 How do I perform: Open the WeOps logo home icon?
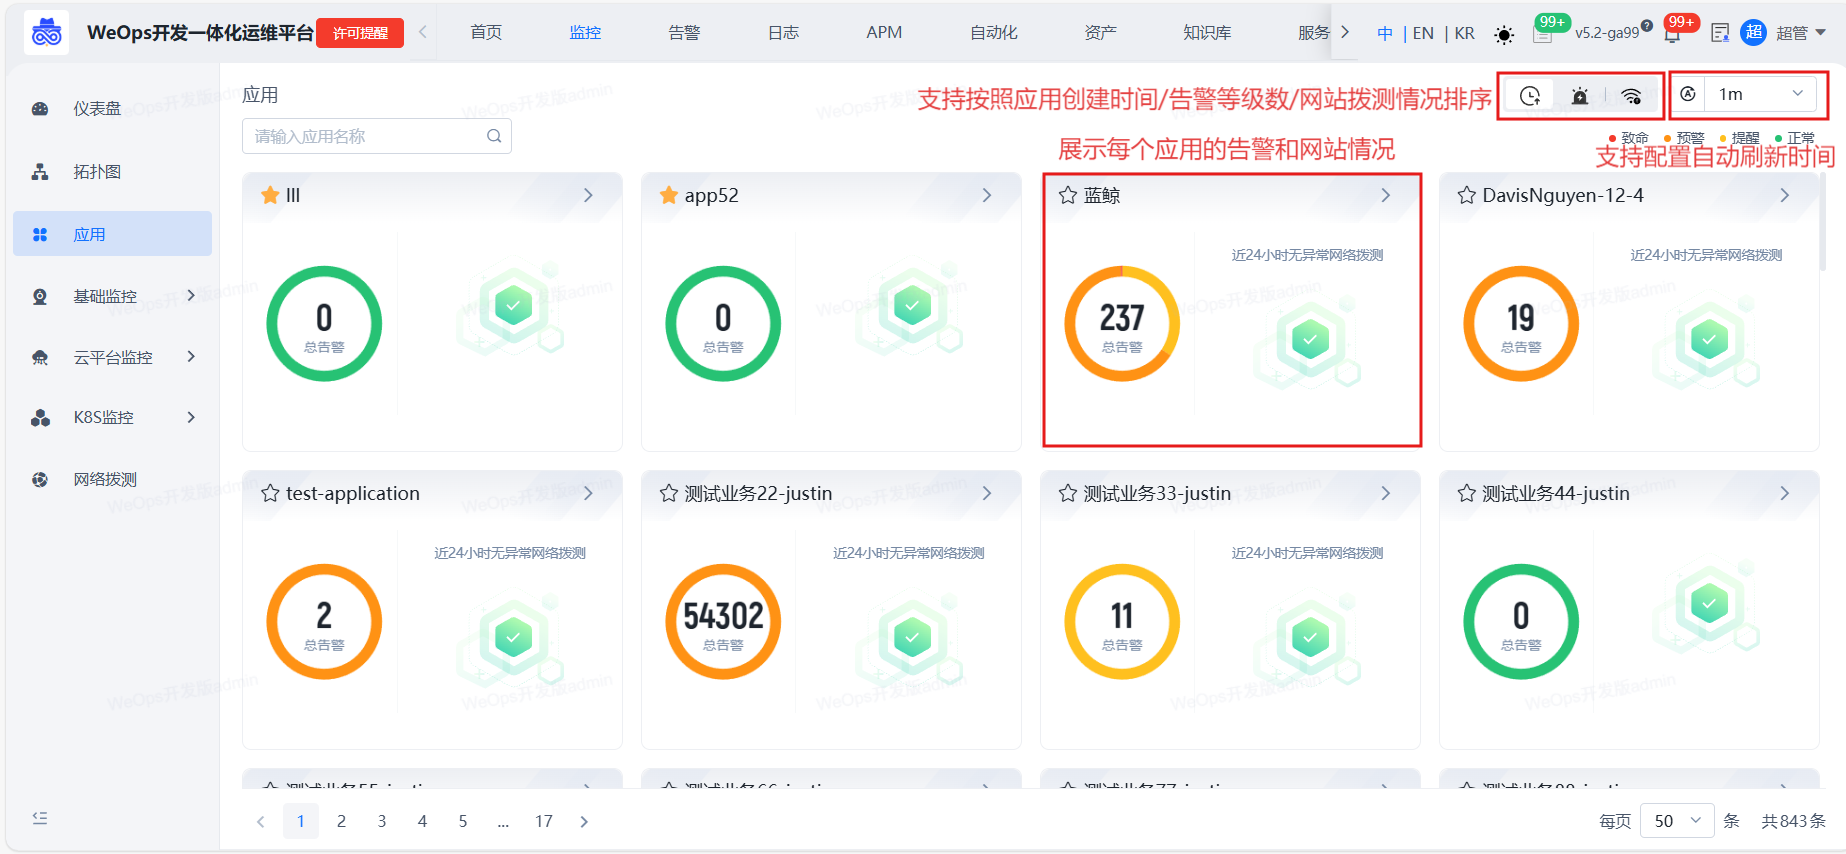point(46,32)
